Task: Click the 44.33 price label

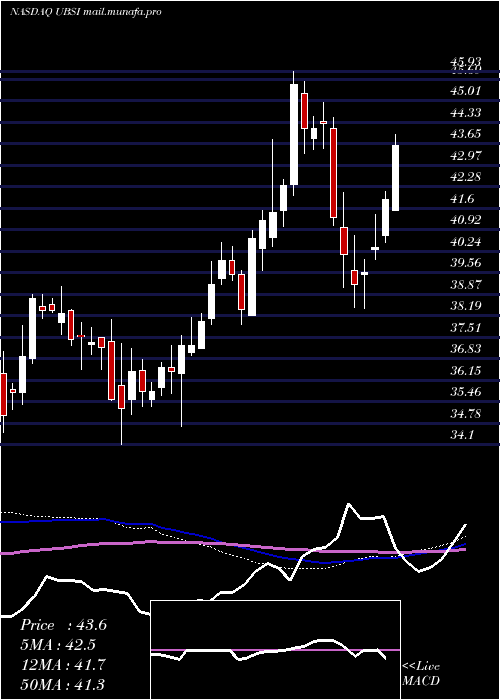Action: [x=465, y=112]
